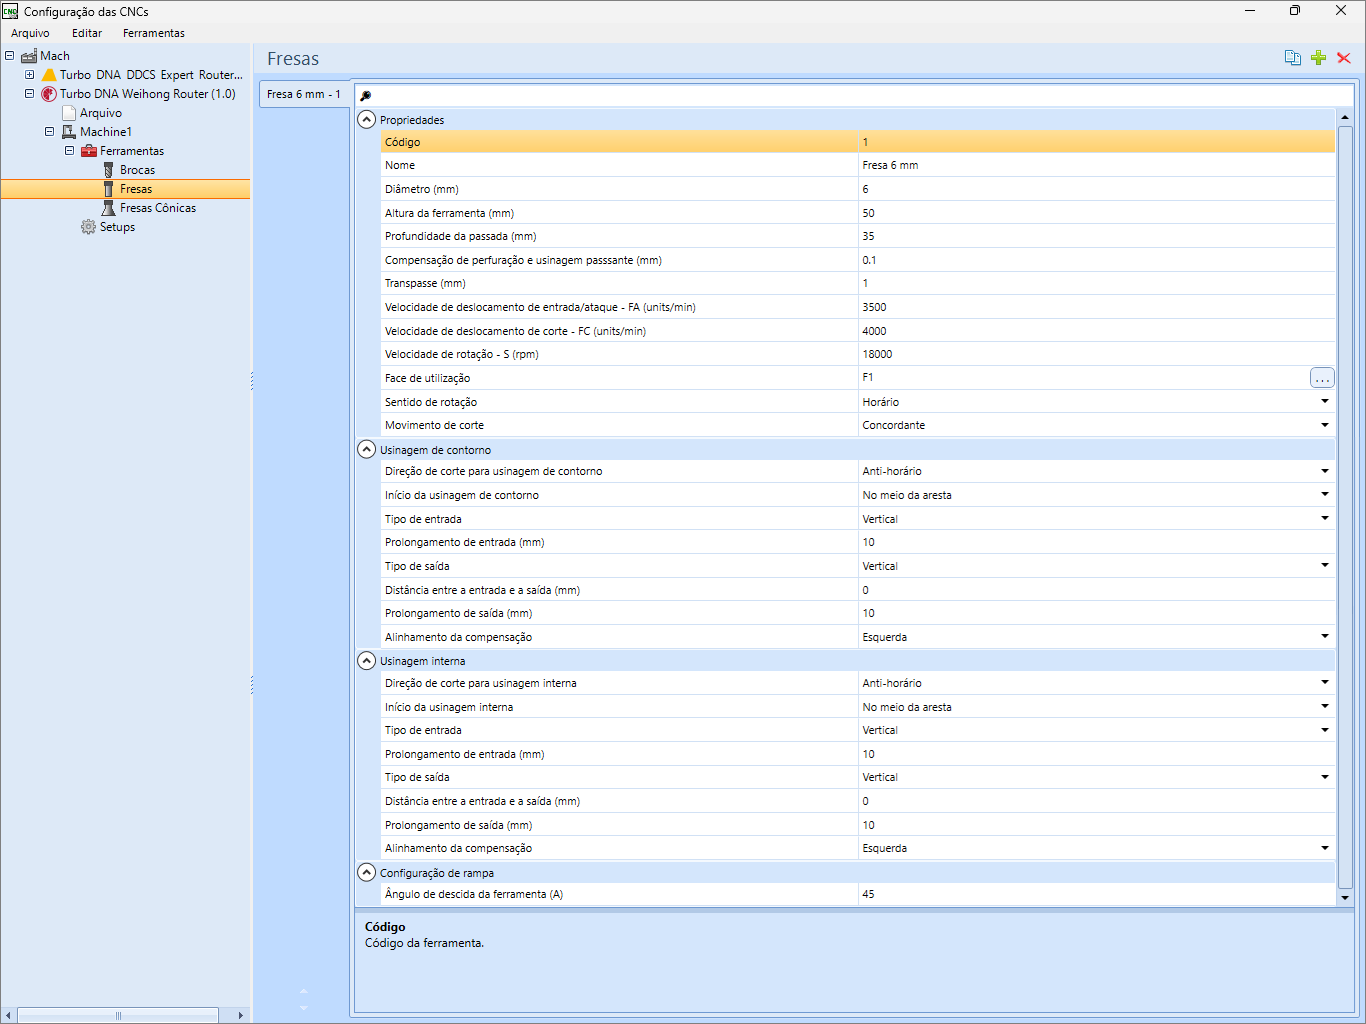The image size is (1366, 1024).
Task: Click the Brocas drill icon in tree
Action: pos(109,170)
